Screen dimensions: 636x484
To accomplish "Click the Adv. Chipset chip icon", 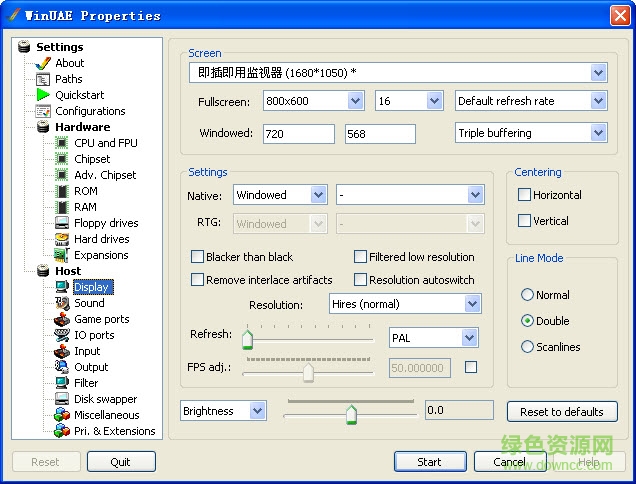I will 62,175.
